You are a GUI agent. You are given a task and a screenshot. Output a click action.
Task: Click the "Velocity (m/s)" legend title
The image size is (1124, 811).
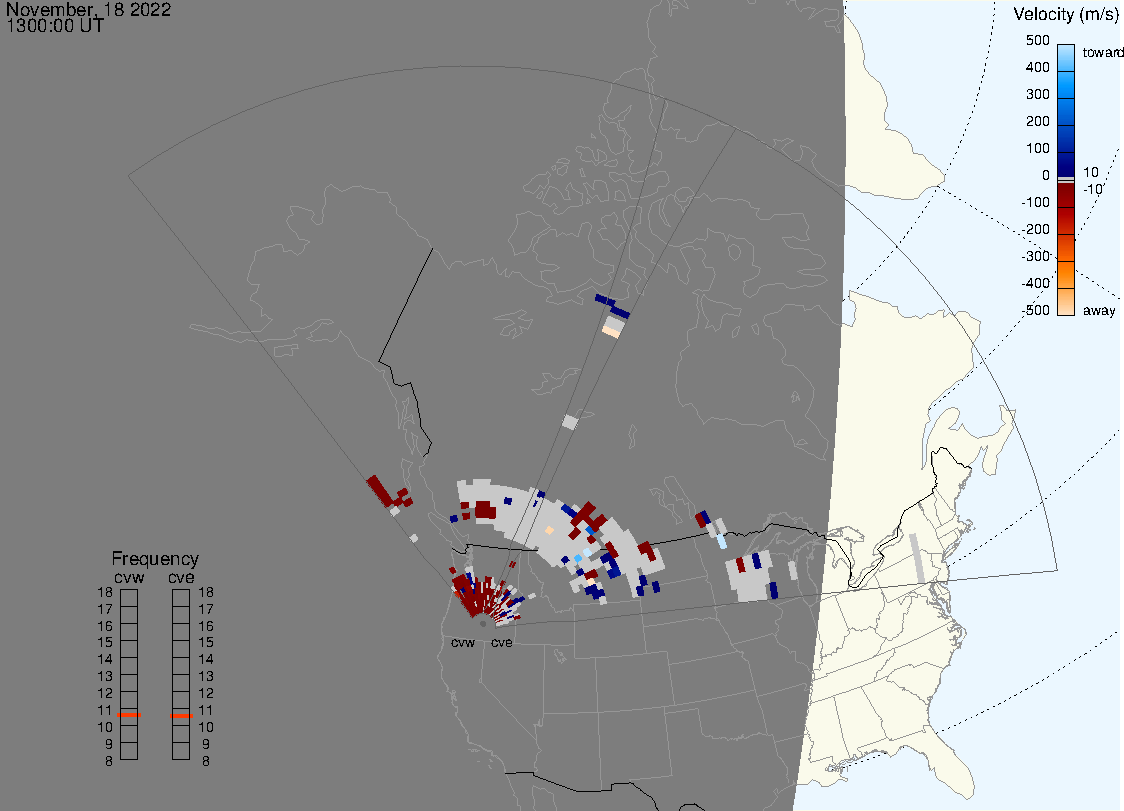click(x=1064, y=14)
